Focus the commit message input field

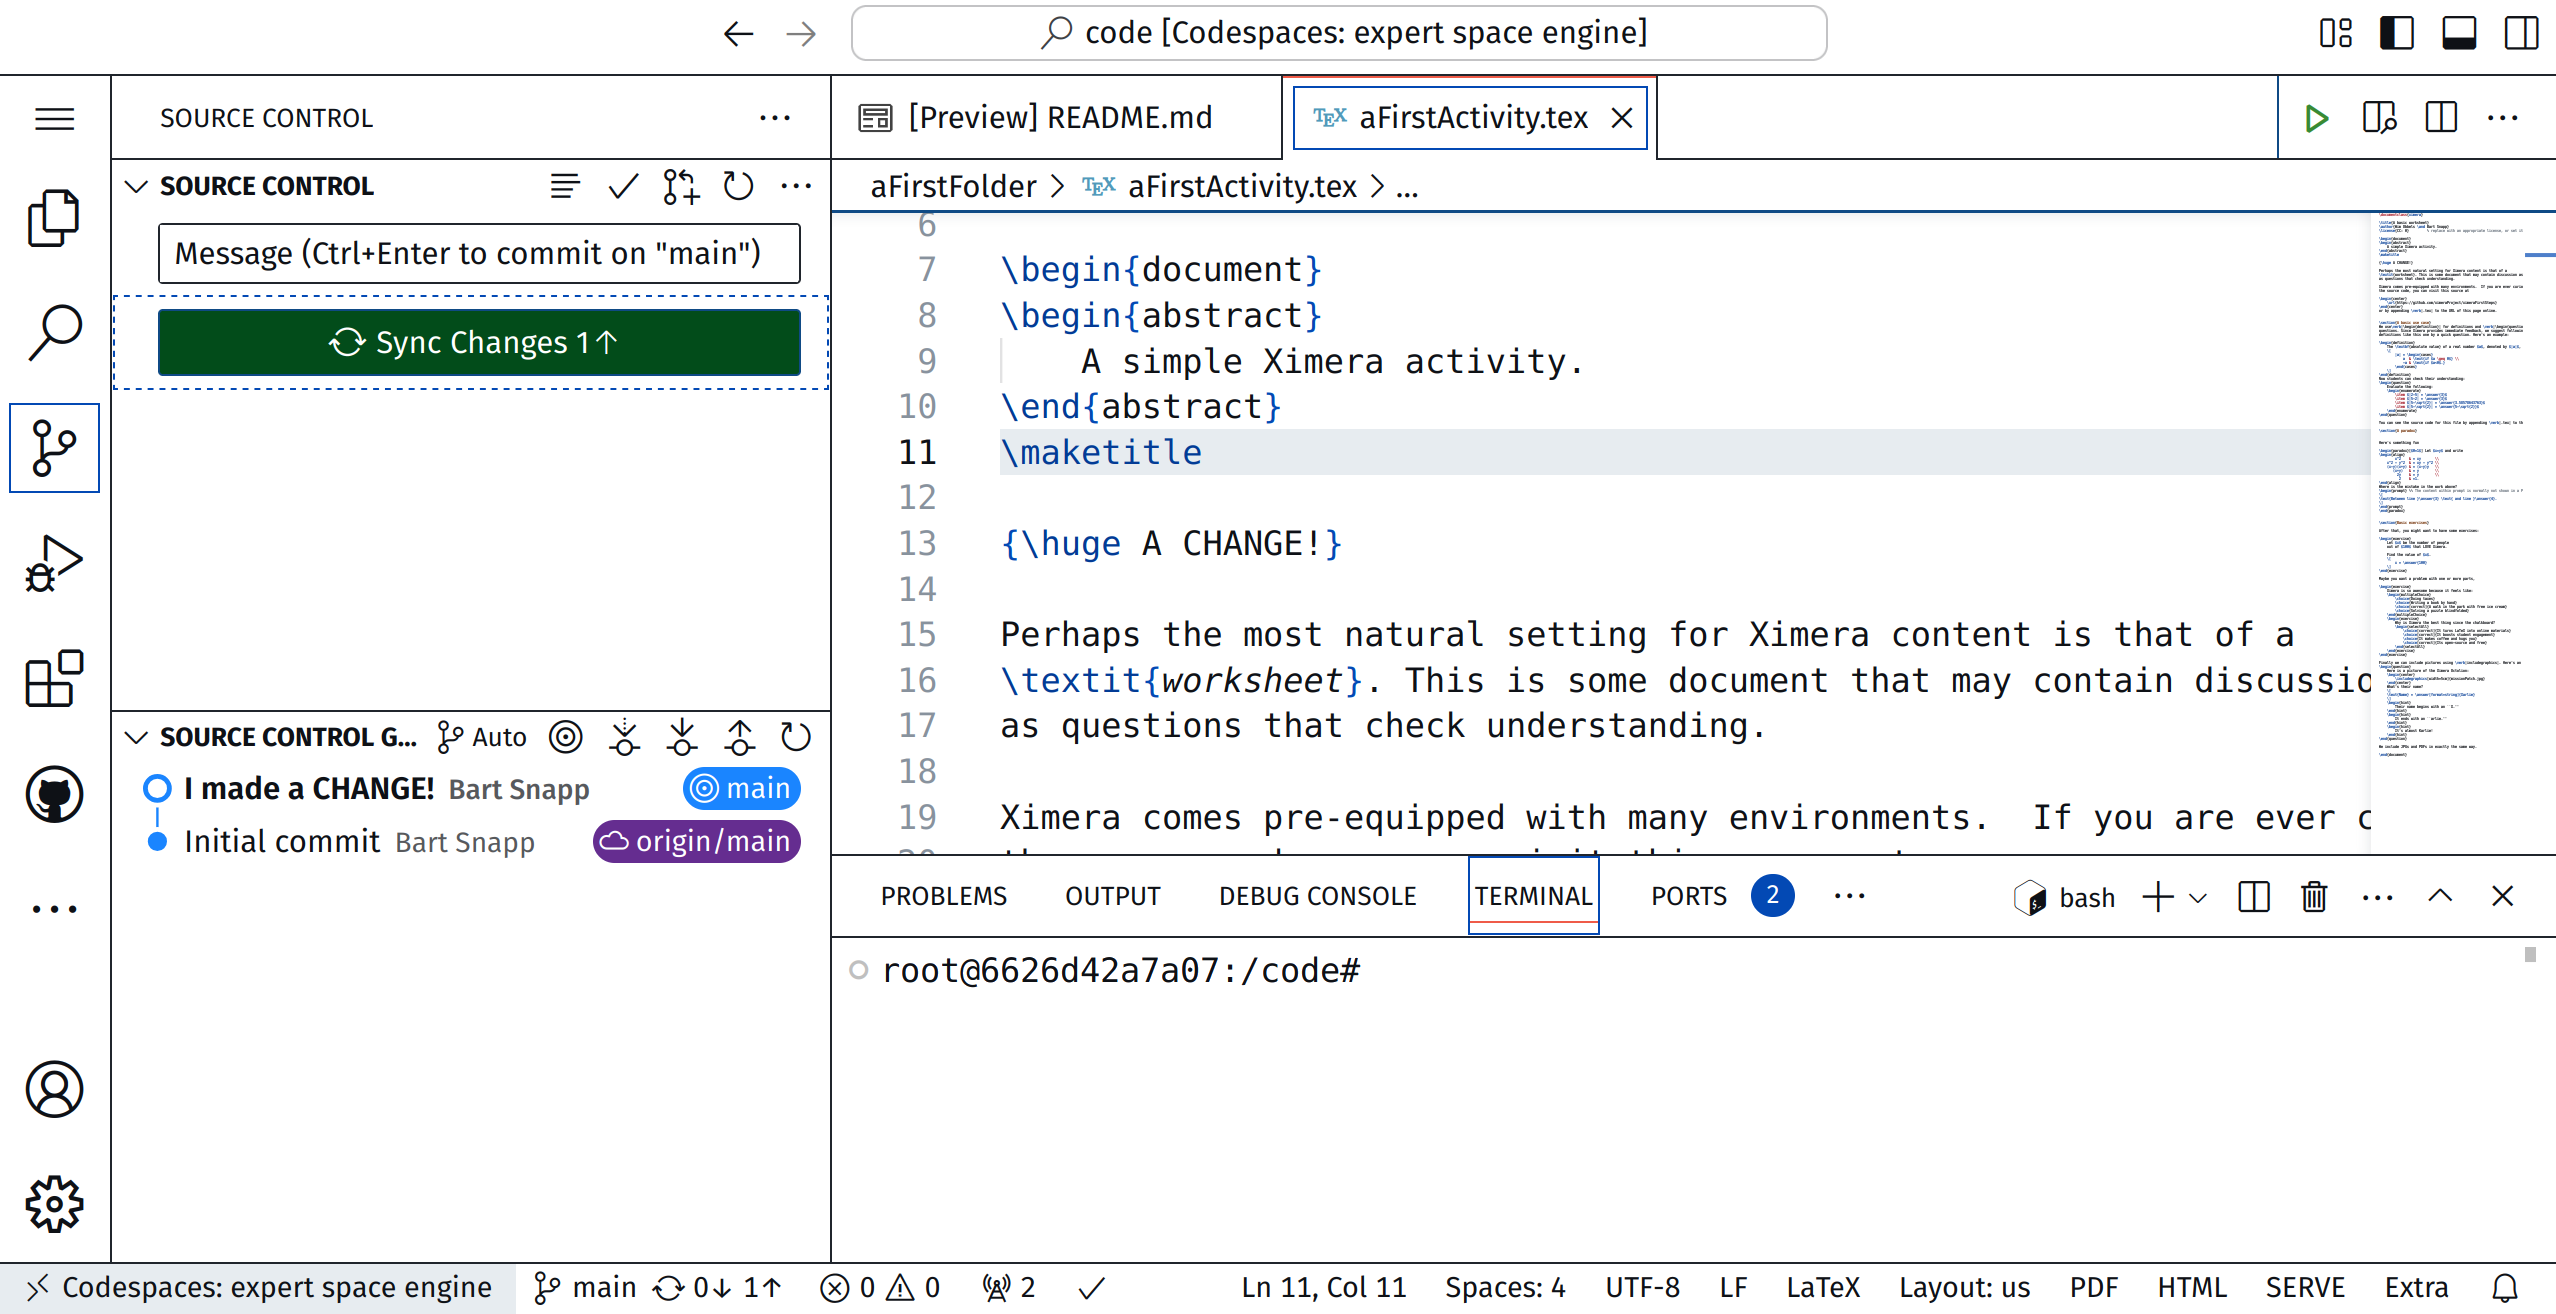click(479, 254)
